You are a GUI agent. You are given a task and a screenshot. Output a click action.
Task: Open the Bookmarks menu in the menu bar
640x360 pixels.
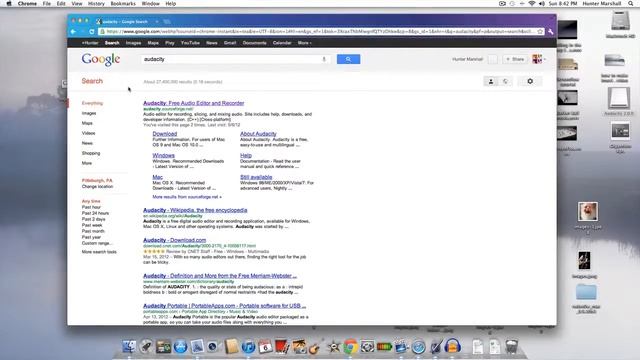pyautogui.click(x=123, y=4)
